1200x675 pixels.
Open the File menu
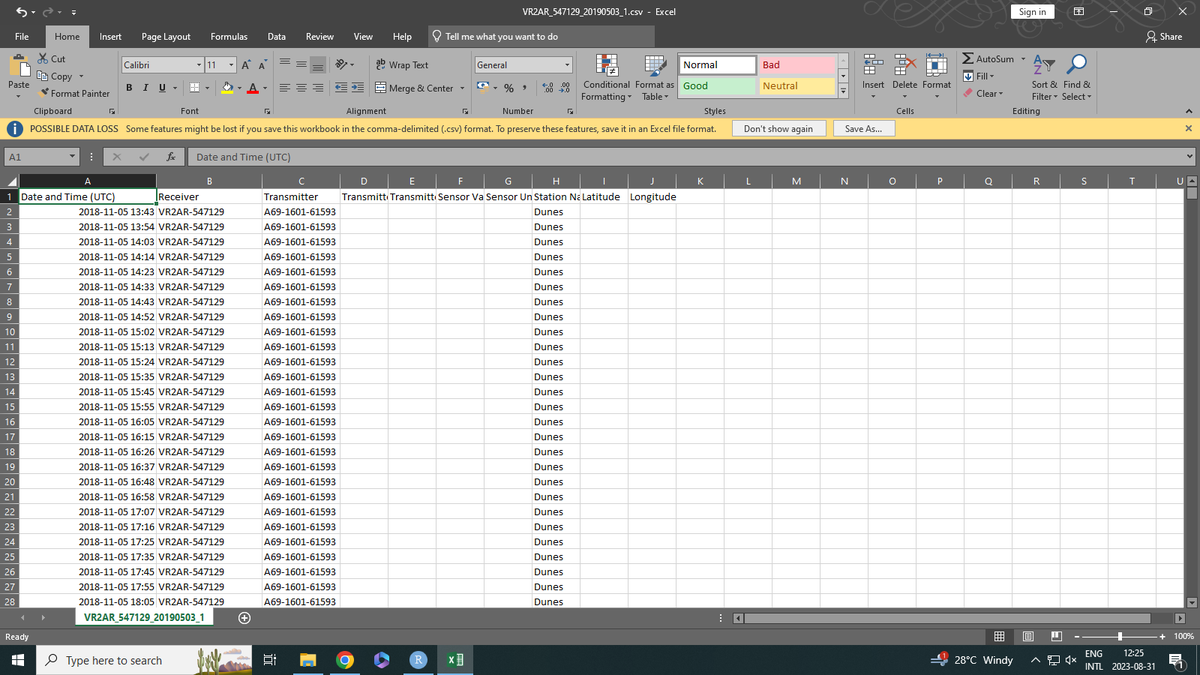tap(21, 36)
